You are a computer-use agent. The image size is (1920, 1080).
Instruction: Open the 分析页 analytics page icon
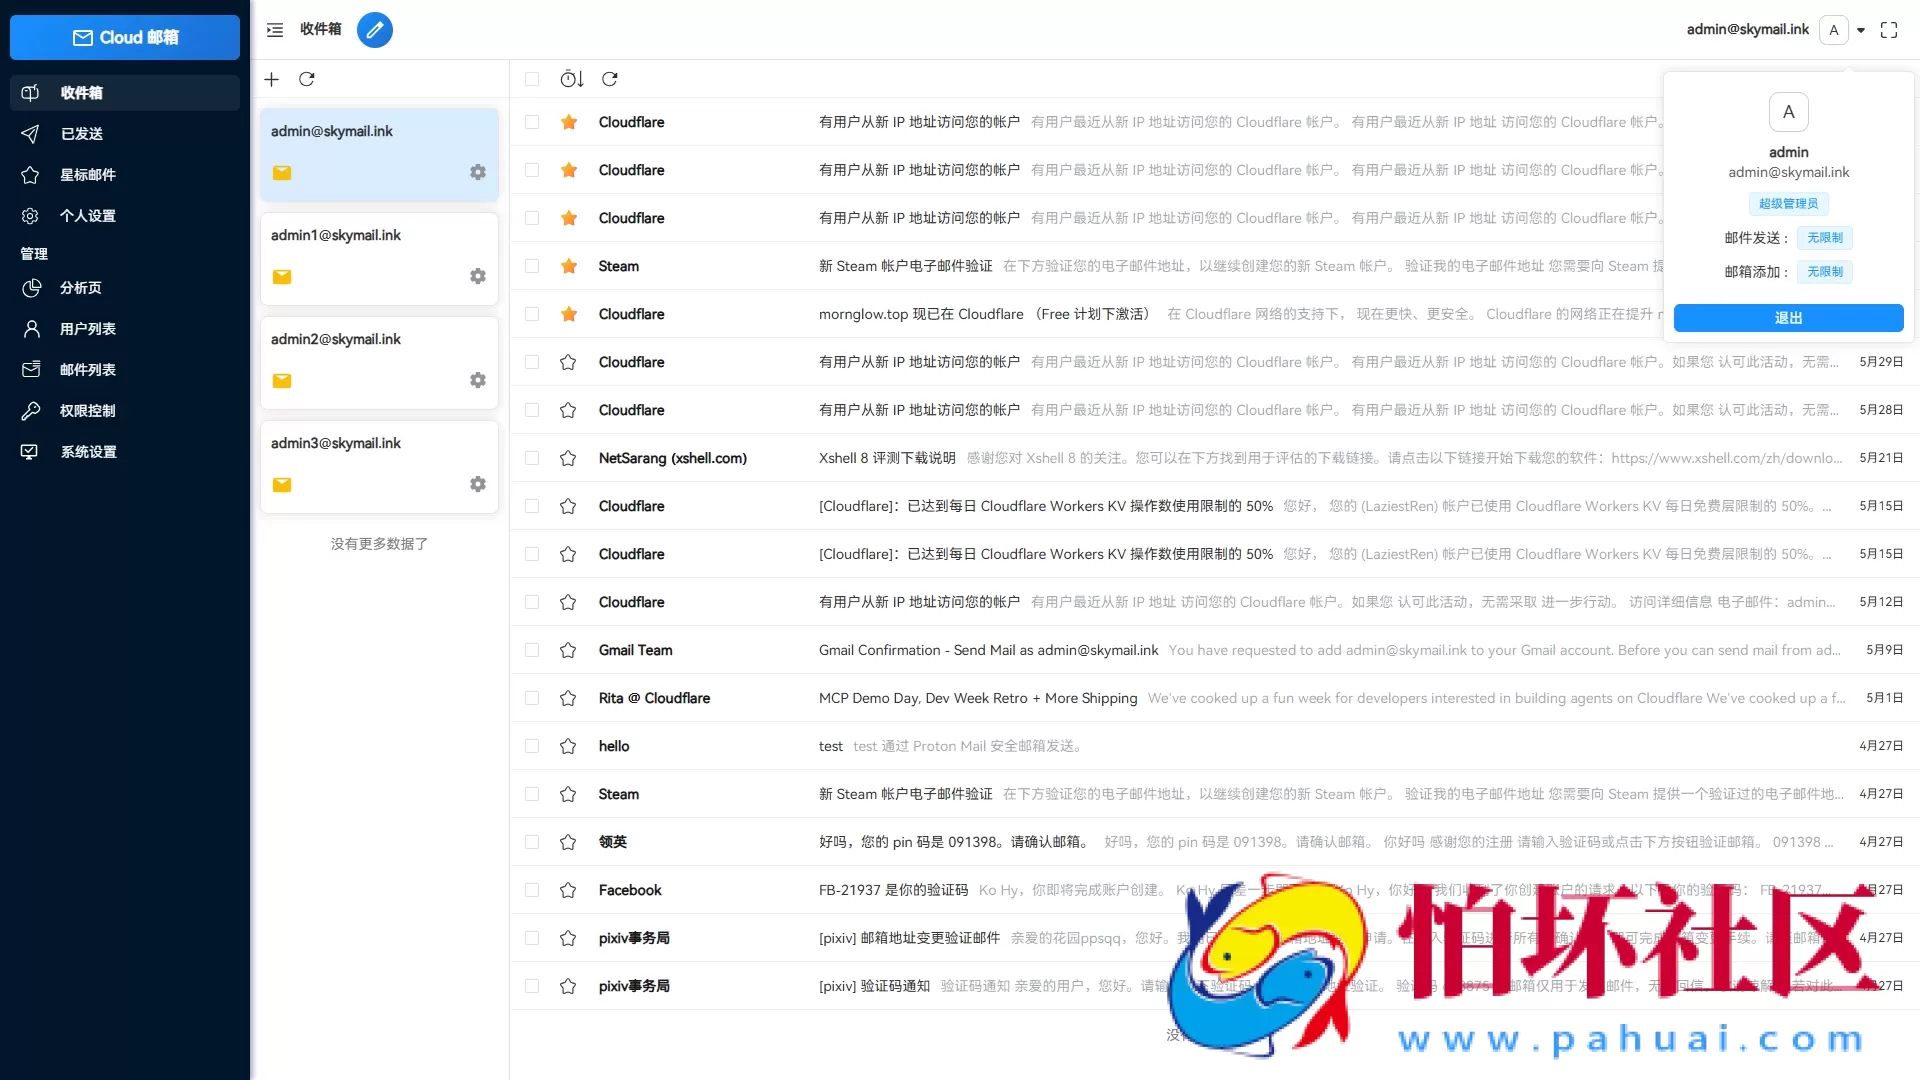tap(30, 288)
